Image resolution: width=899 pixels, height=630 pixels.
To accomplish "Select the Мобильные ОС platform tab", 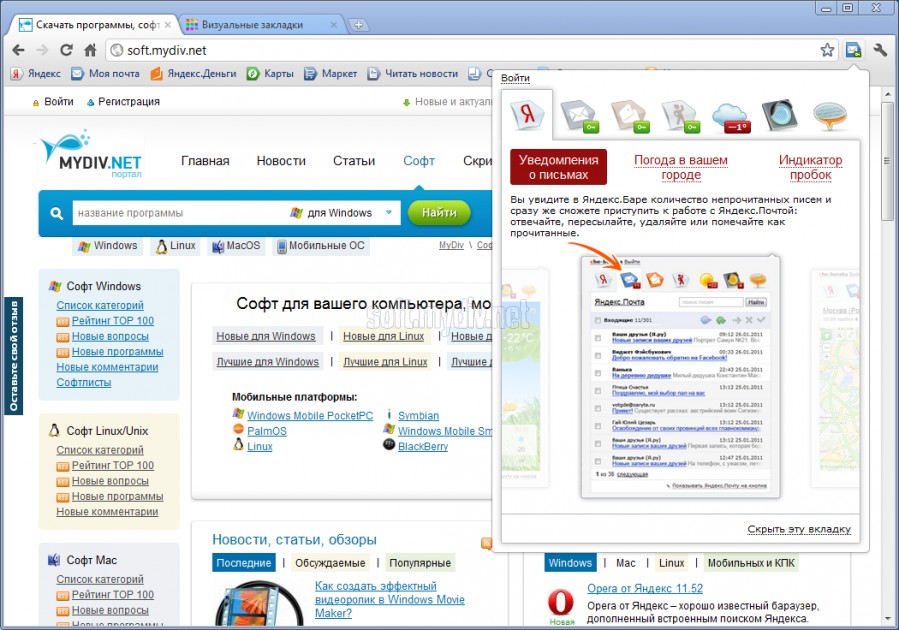I will [321, 246].
